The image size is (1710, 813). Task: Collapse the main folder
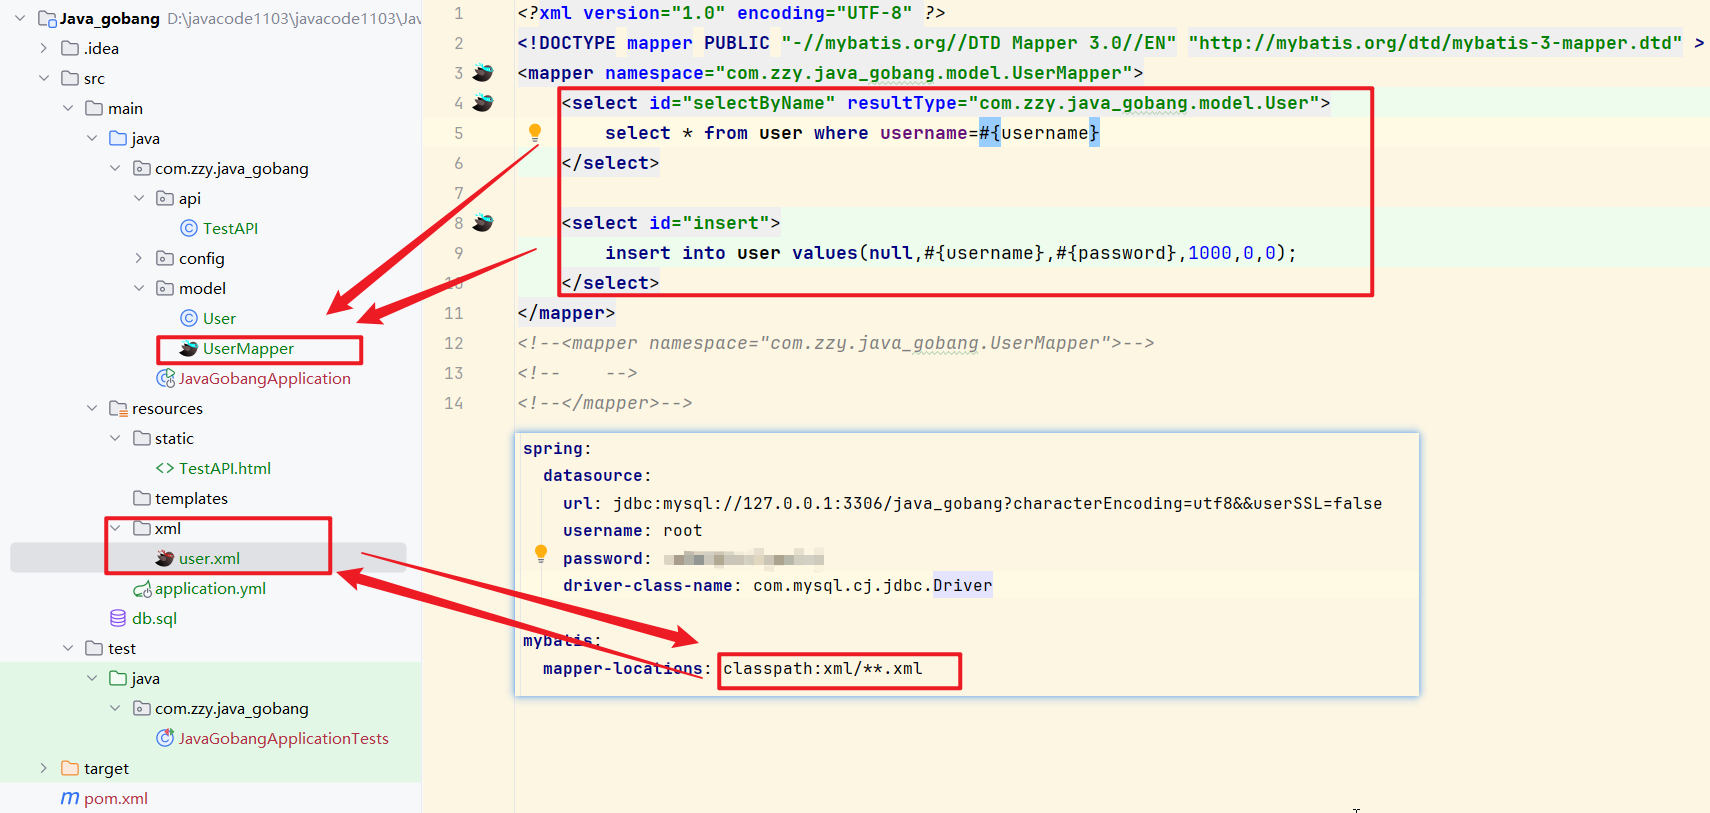(x=68, y=108)
